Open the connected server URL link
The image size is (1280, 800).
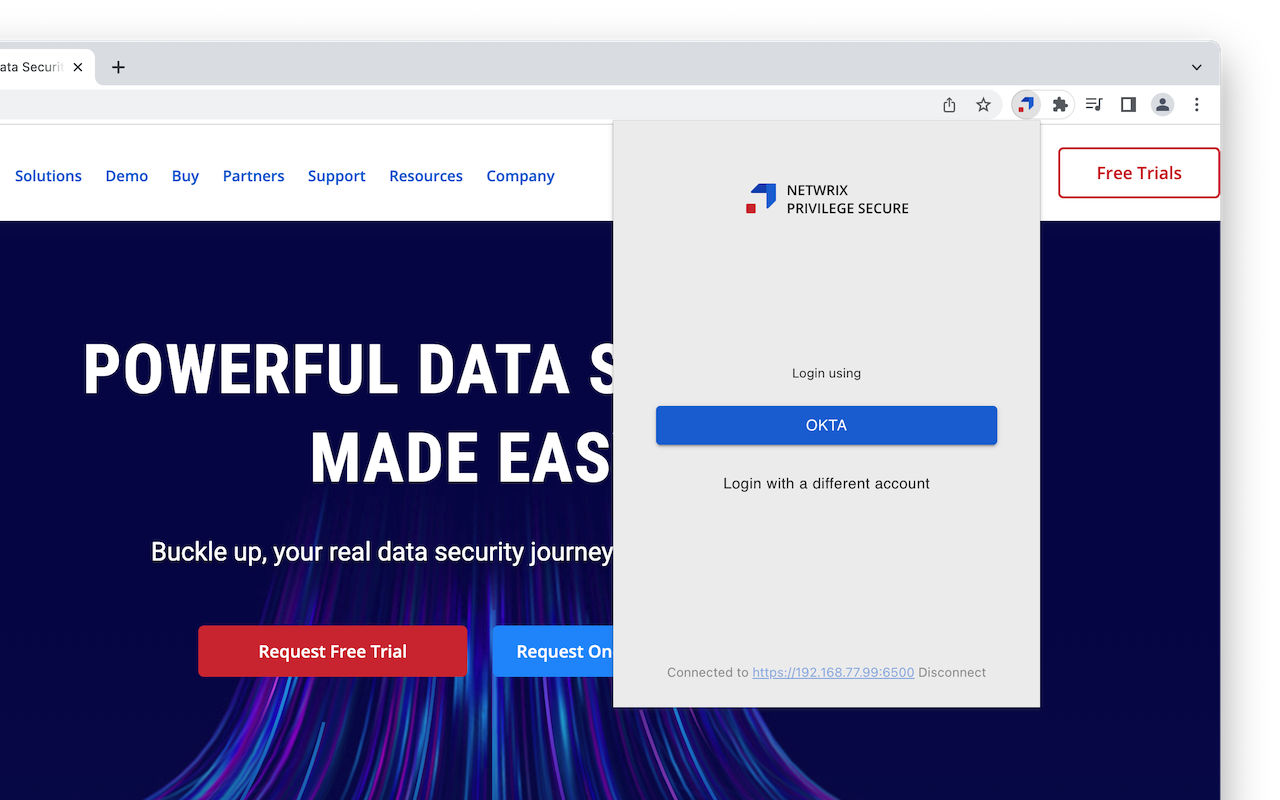point(832,672)
